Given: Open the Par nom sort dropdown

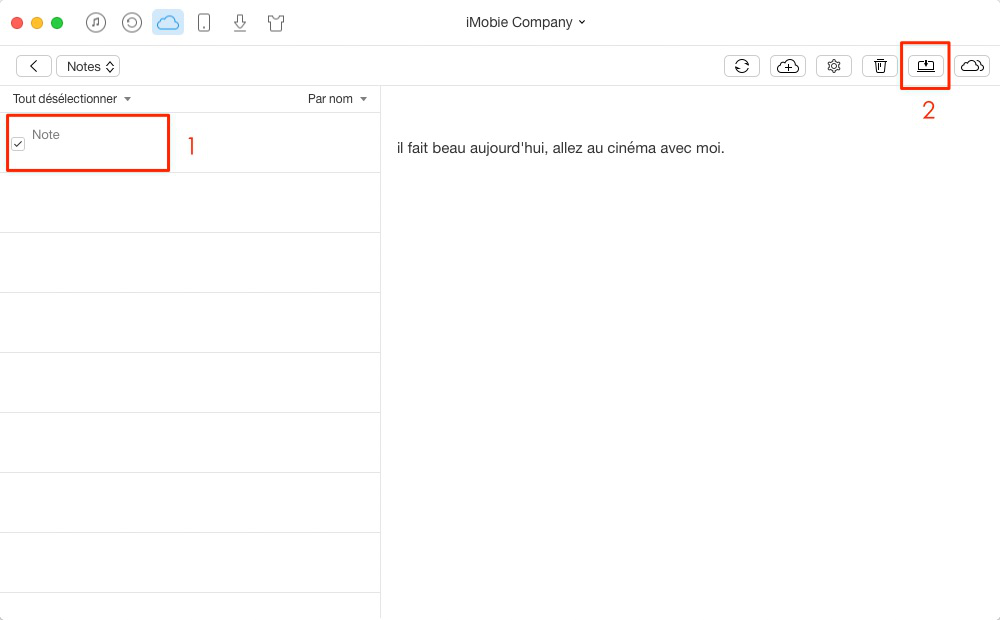Looking at the screenshot, I should coord(337,99).
